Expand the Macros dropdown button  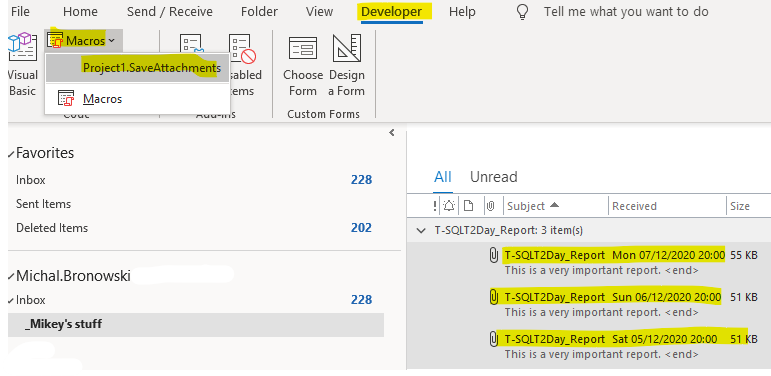[x=83, y=40]
